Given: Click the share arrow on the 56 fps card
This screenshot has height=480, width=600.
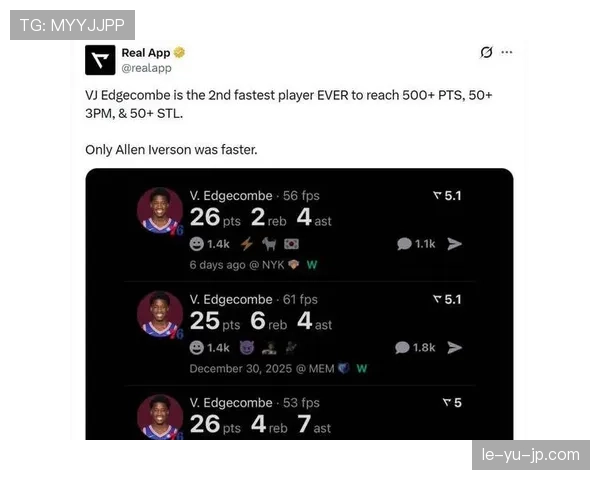Looking at the screenshot, I should [x=455, y=244].
